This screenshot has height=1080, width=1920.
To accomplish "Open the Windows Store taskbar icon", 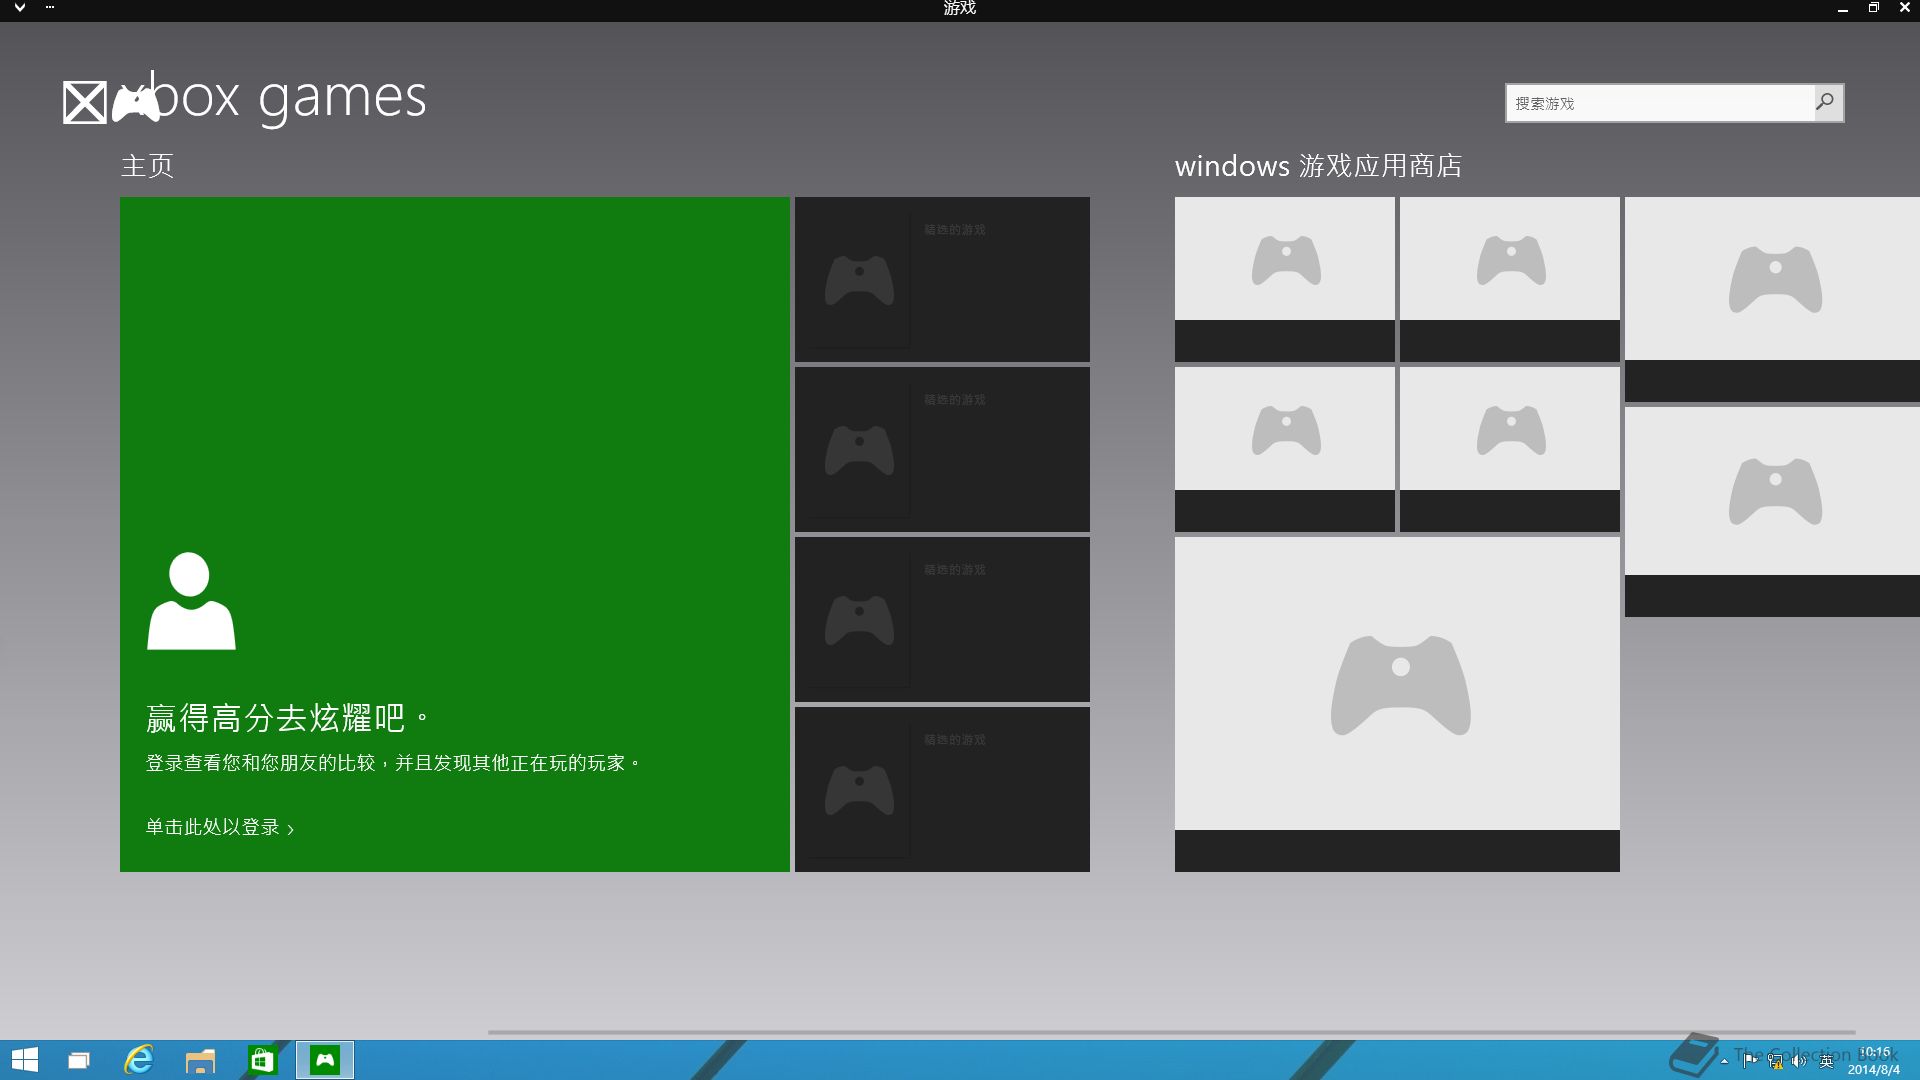I will pos(262,1060).
